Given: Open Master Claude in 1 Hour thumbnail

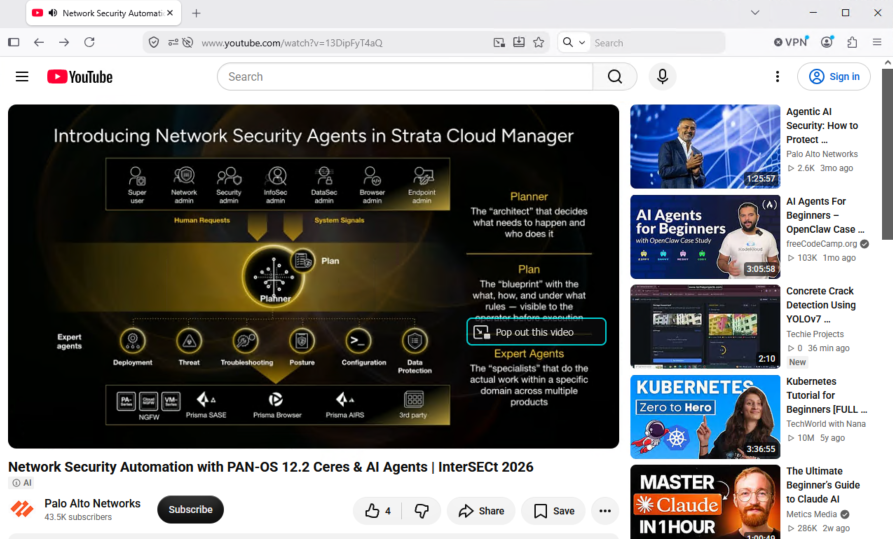Looking at the screenshot, I should (705, 502).
